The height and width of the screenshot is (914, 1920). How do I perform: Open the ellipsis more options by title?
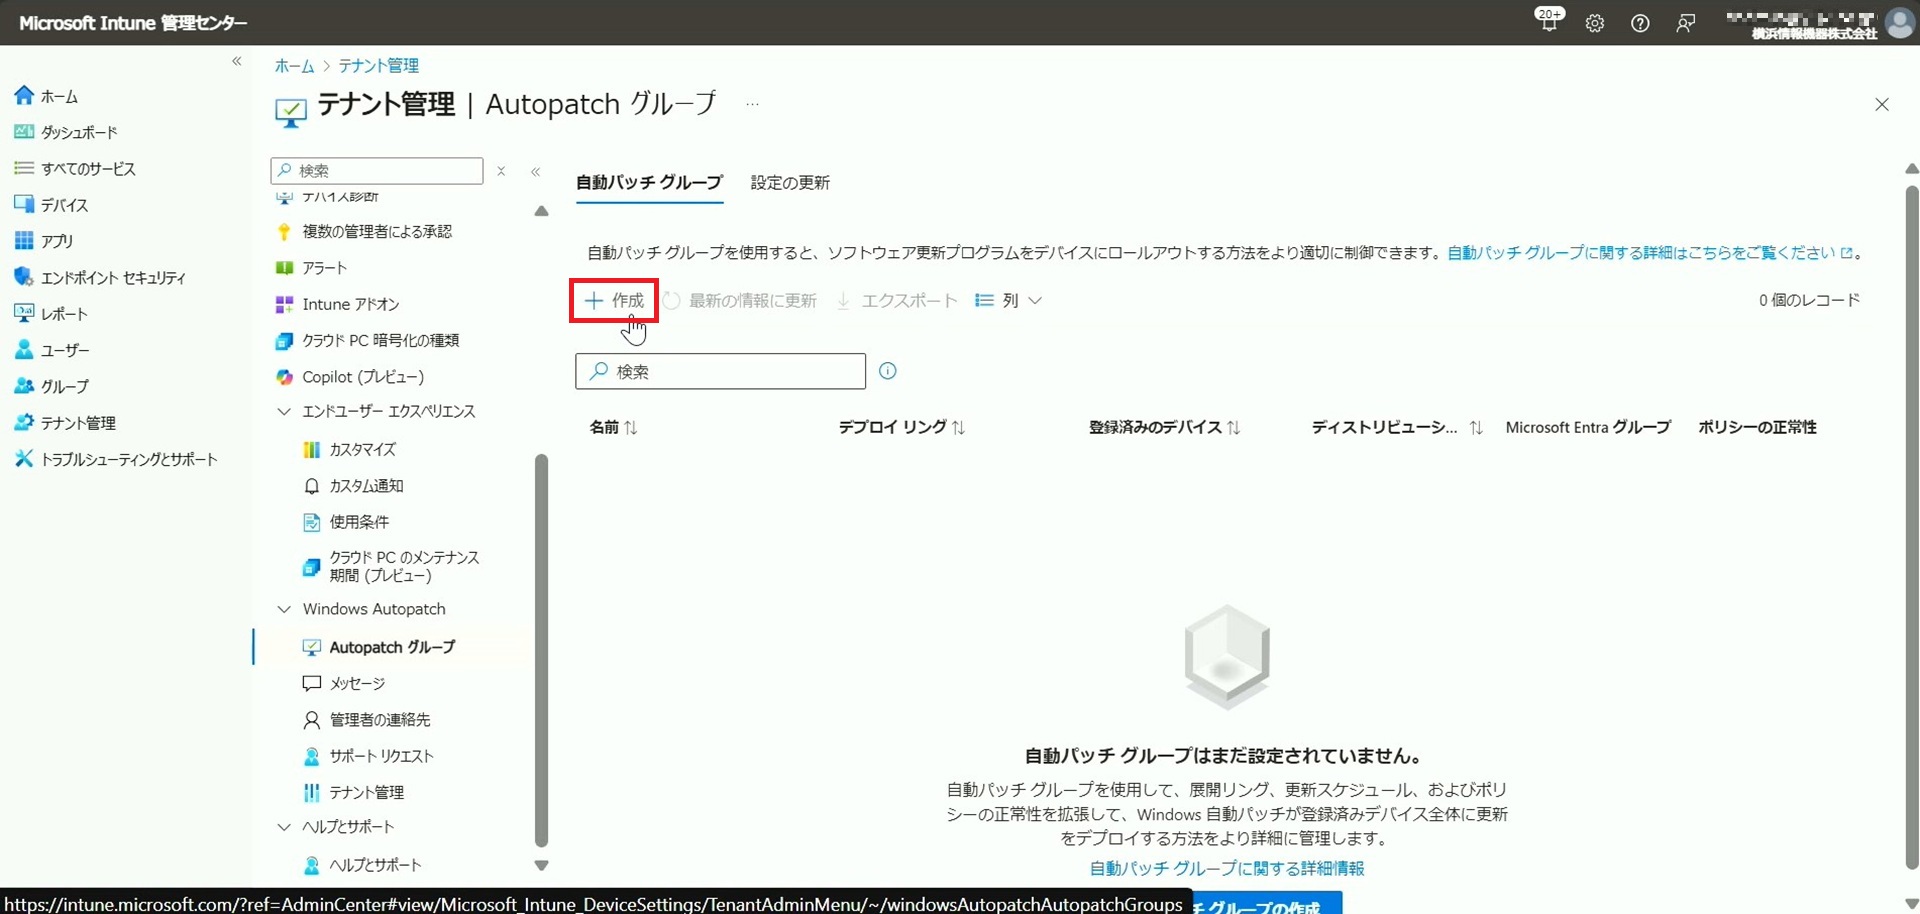coord(753,104)
